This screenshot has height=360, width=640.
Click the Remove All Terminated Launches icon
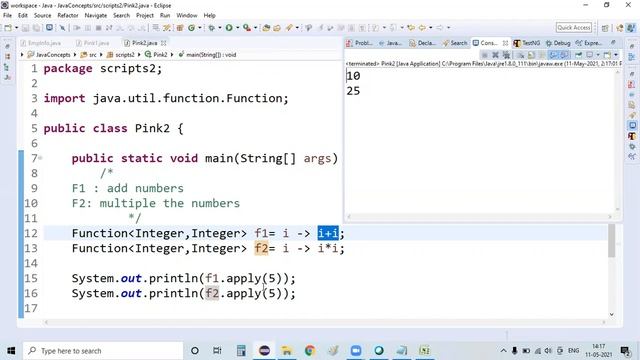[506, 55]
